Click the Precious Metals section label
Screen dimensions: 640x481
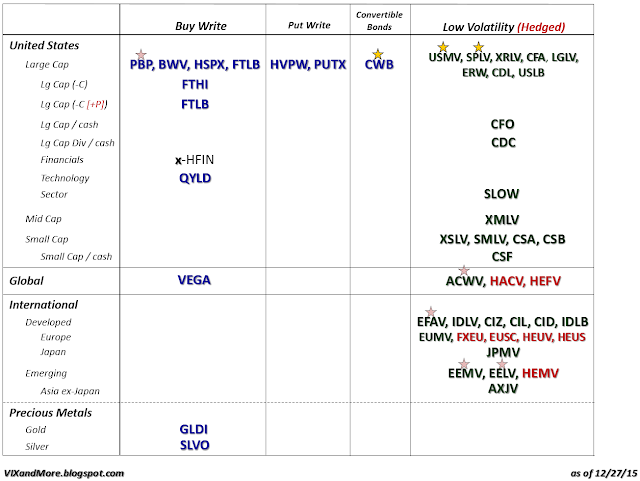click(51, 413)
